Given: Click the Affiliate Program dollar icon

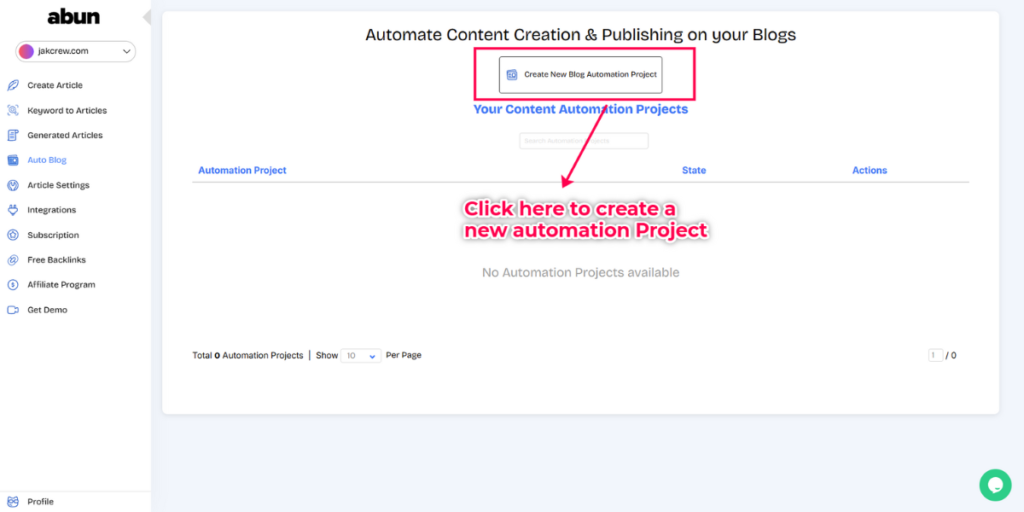Looking at the screenshot, I should (x=12, y=285).
